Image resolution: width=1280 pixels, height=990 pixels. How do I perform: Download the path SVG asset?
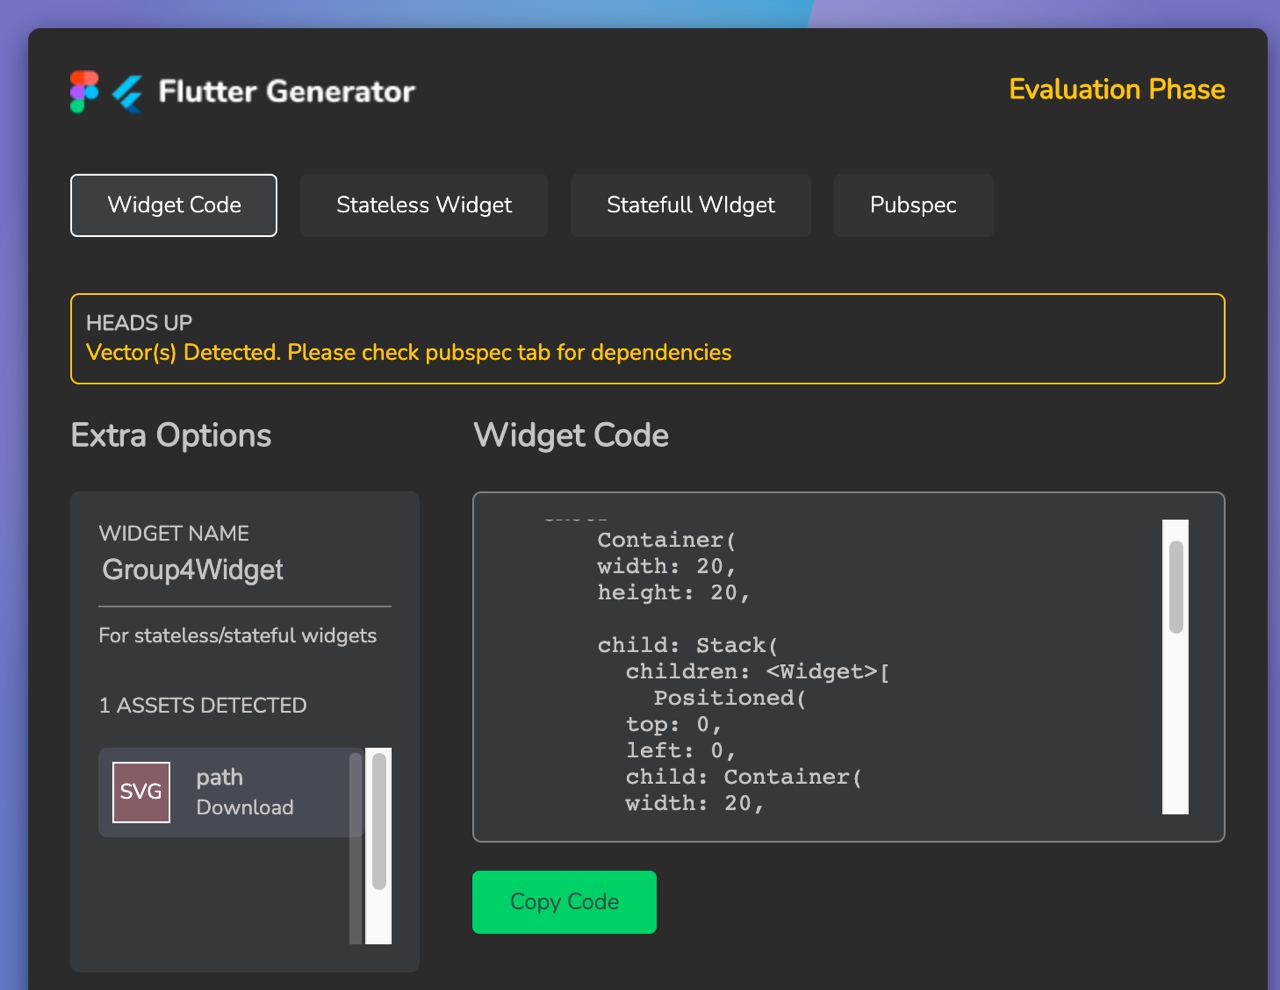click(245, 807)
